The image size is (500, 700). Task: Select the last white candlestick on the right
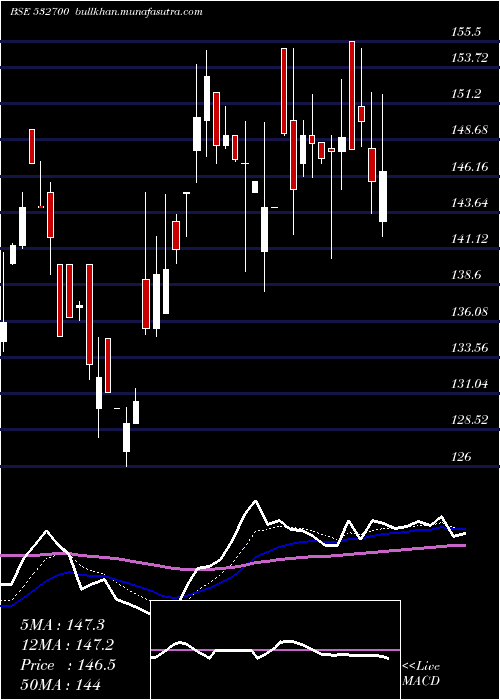click(x=383, y=196)
